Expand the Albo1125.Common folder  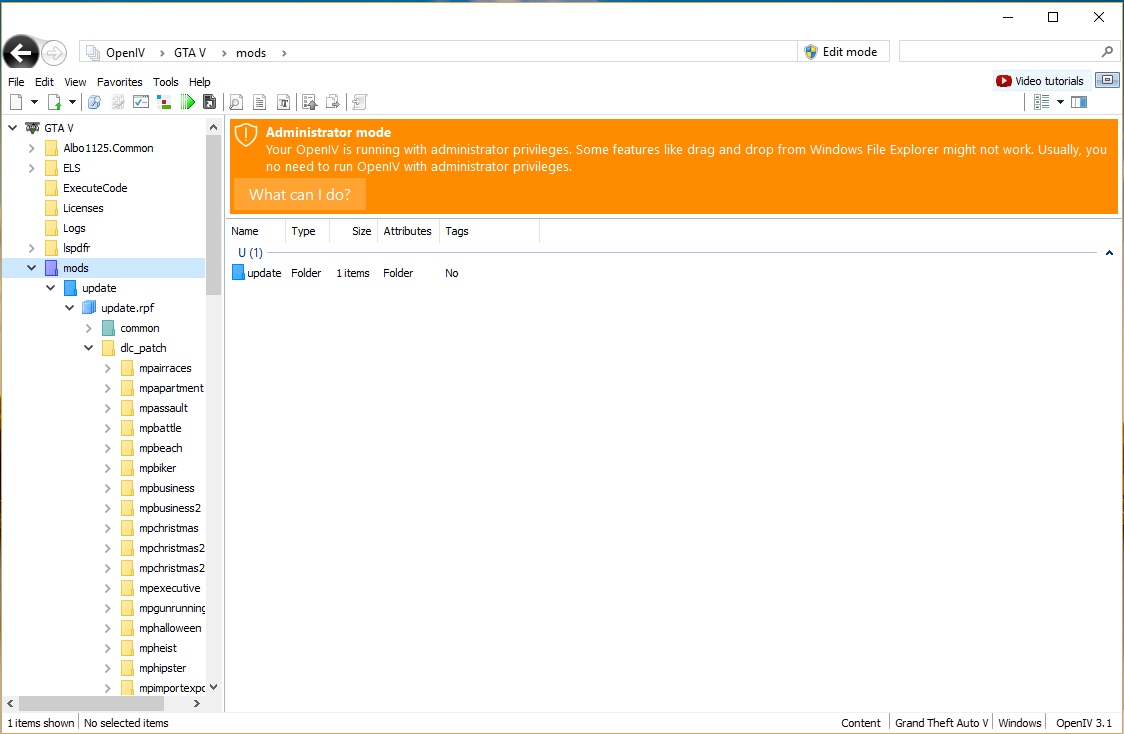[32, 148]
